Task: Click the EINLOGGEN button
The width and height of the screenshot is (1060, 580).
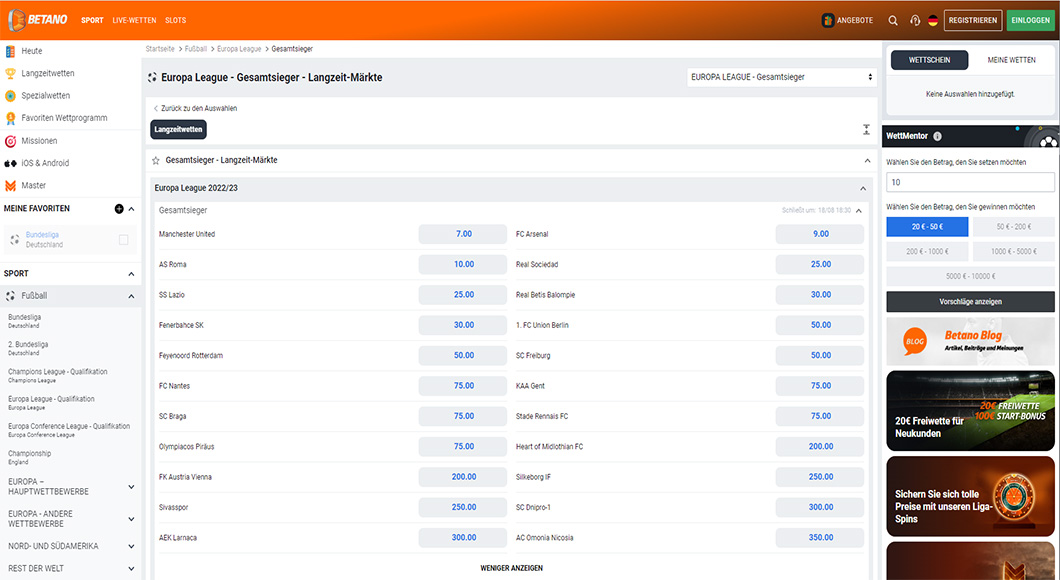Action: click(x=1030, y=20)
